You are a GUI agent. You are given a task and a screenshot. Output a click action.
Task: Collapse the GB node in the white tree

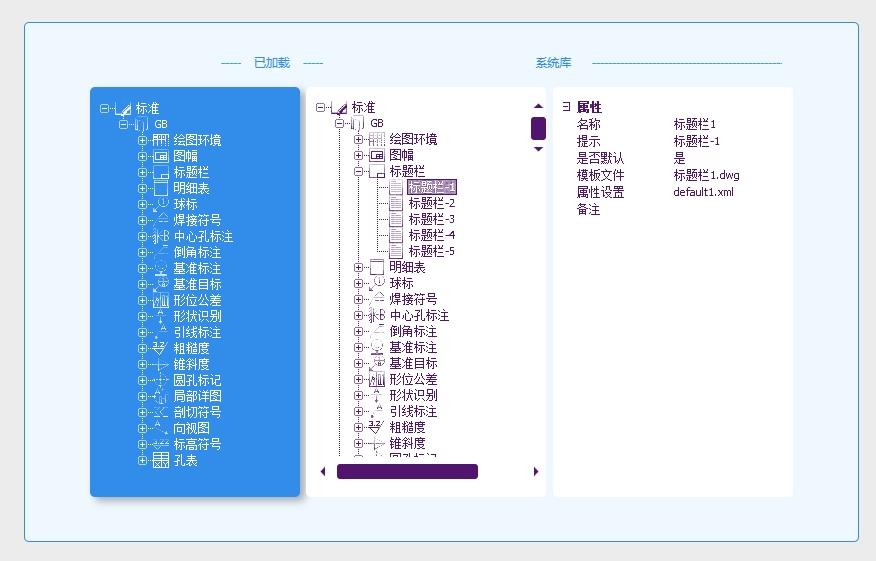pos(339,123)
